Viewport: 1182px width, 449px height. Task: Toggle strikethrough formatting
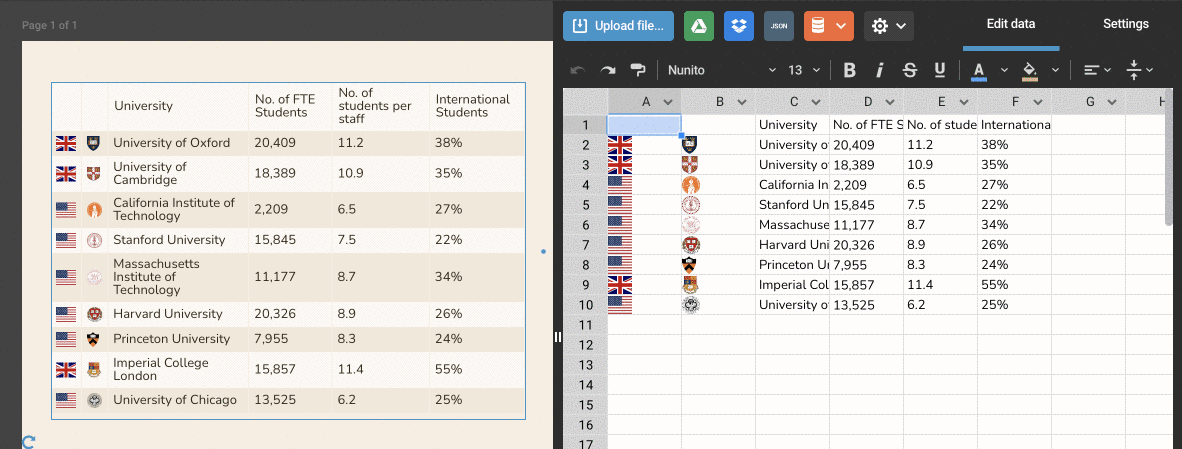click(910, 70)
